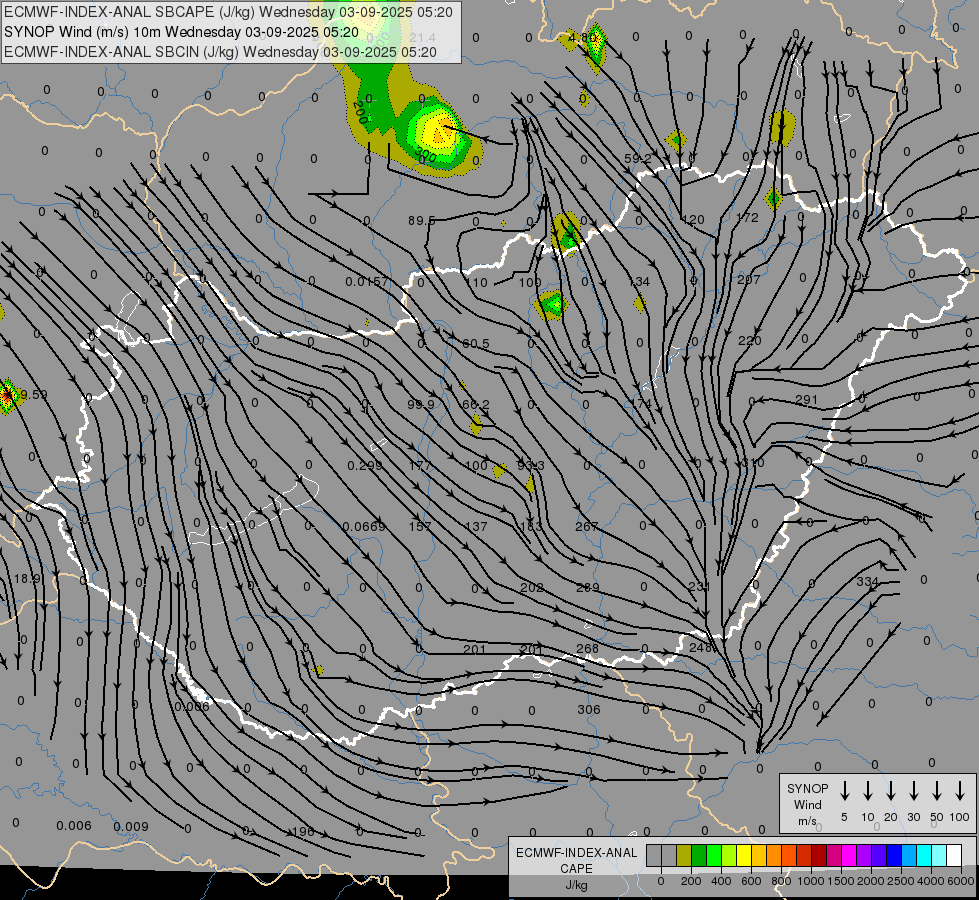This screenshot has width=979, height=900.
Task: Select the light cyan swatch beside white
Action: pyautogui.click(x=938, y=855)
